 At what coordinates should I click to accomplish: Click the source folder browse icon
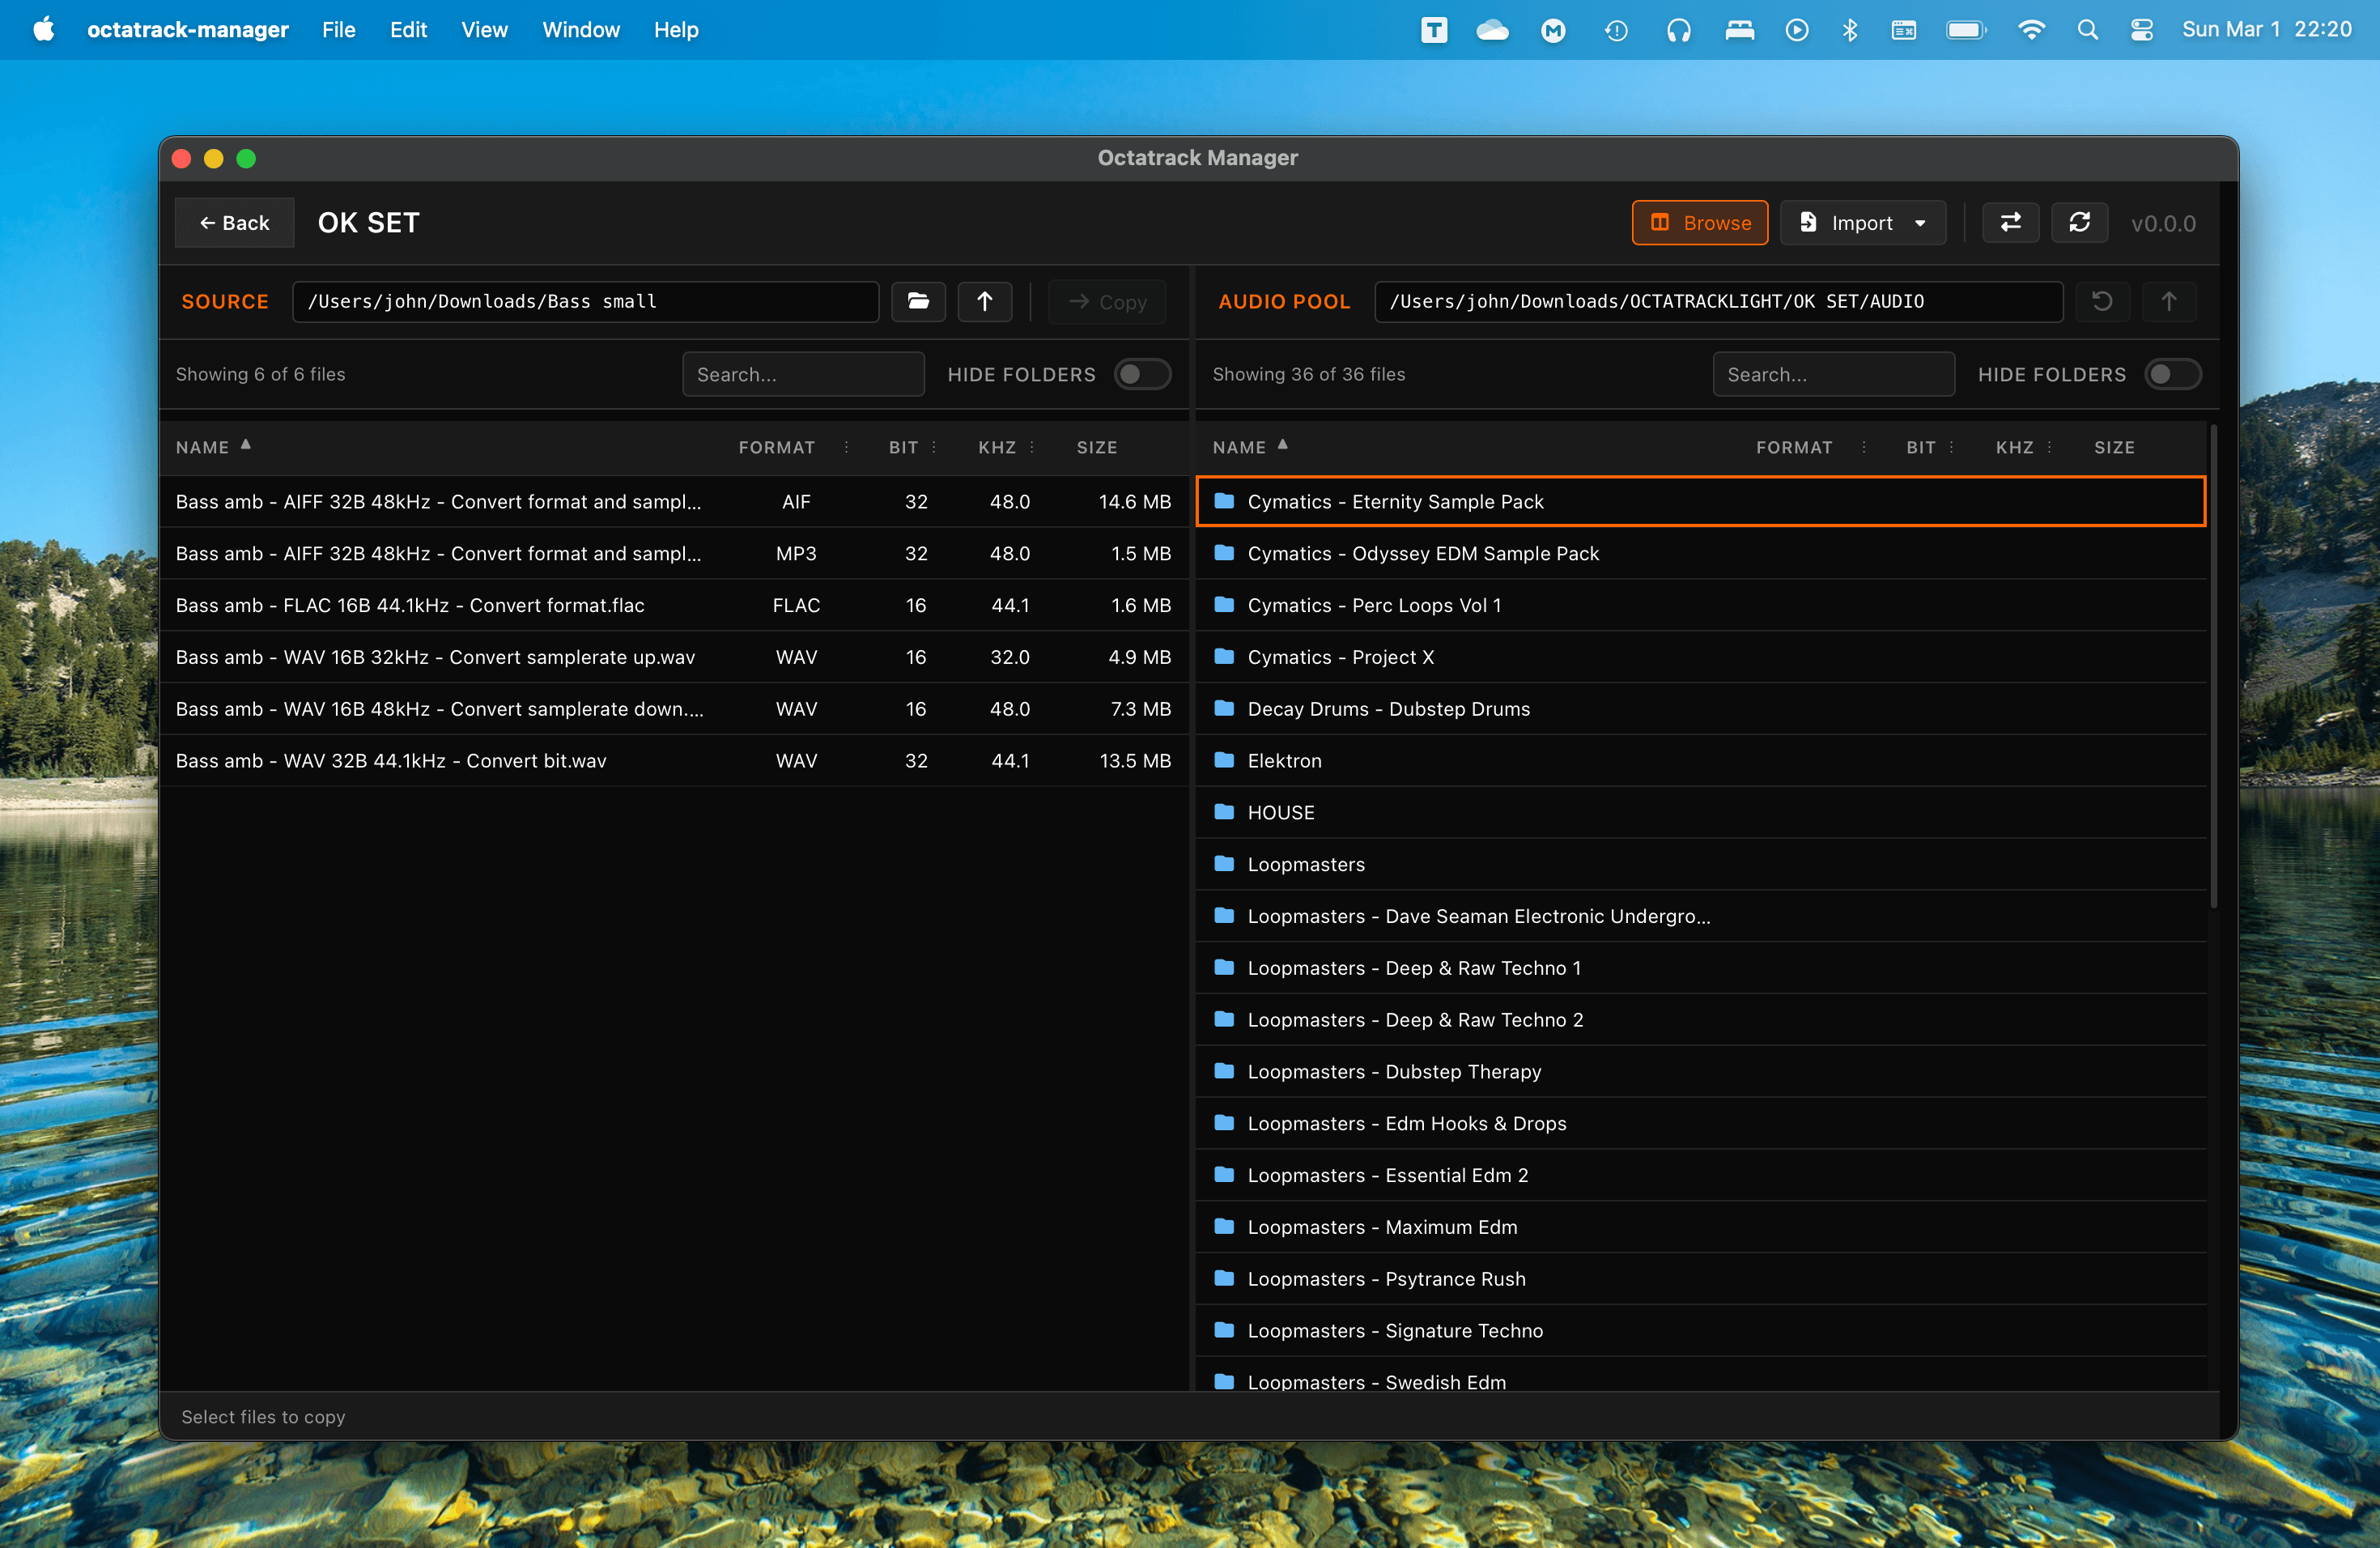tap(918, 301)
